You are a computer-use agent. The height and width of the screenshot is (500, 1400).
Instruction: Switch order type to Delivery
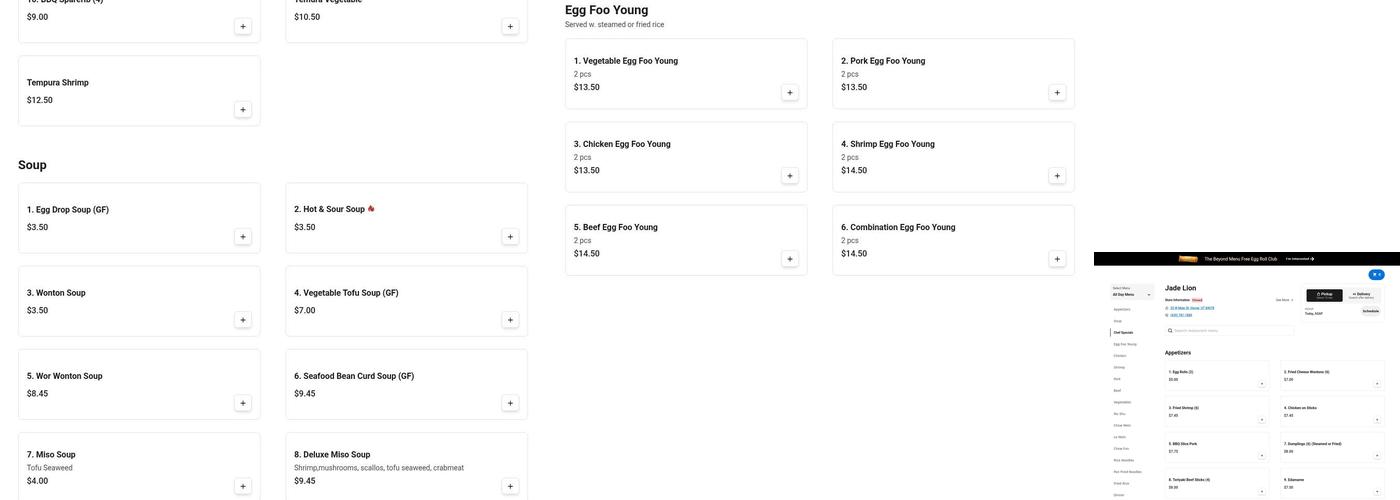[x=1361, y=295]
